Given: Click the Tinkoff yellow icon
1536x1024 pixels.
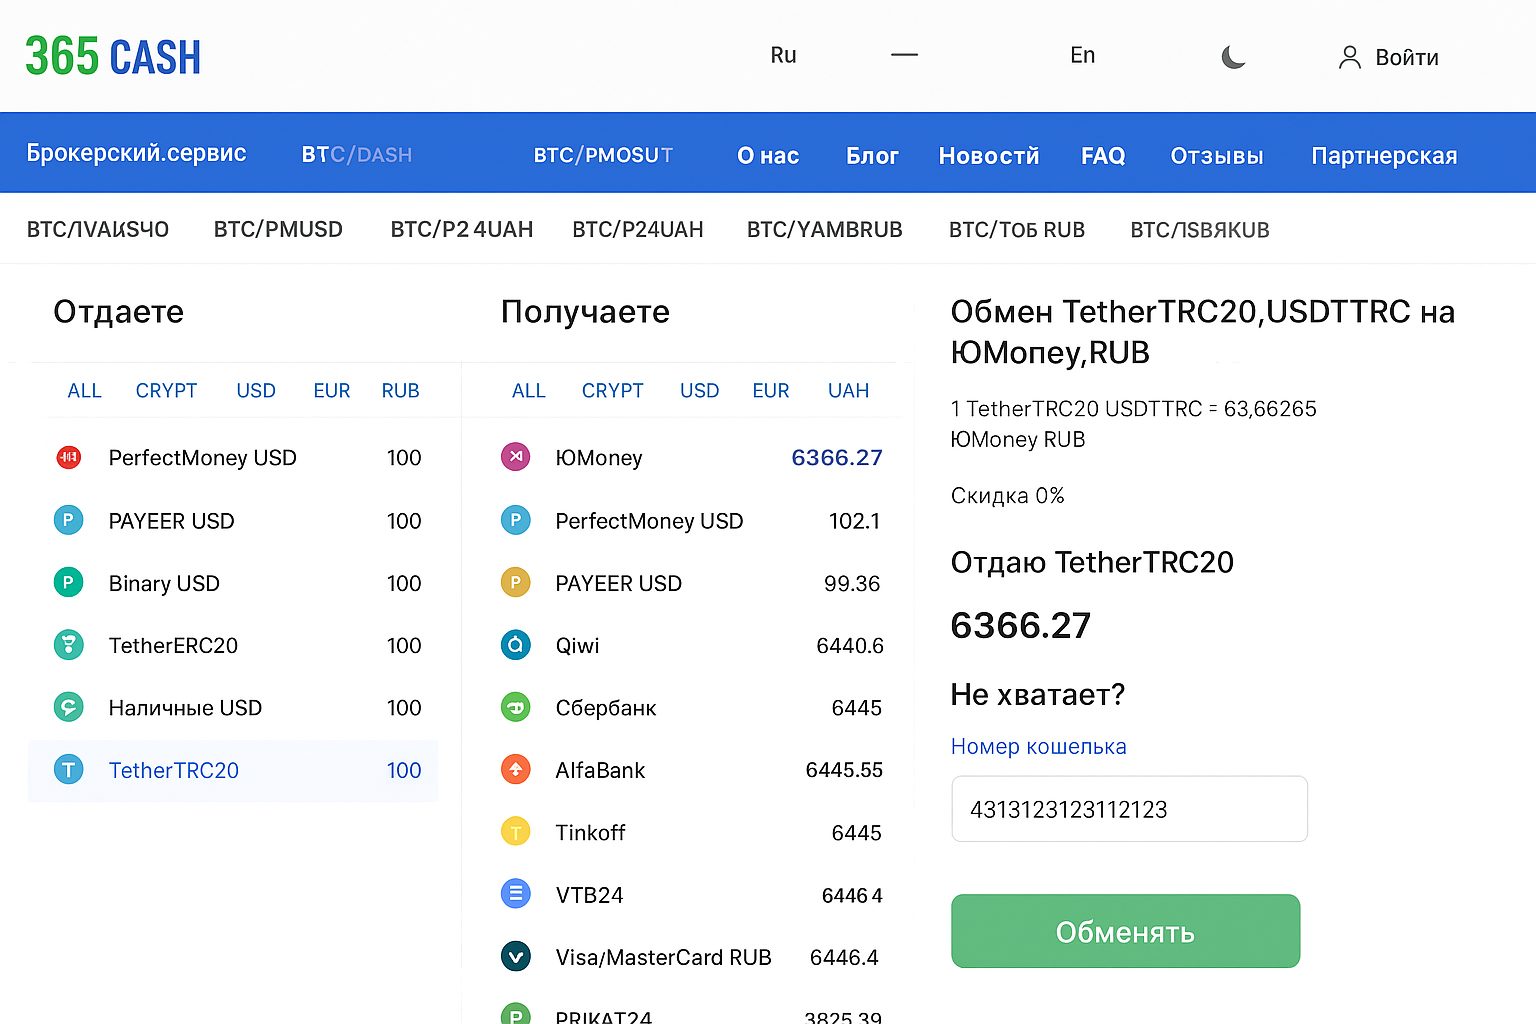Looking at the screenshot, I should (515, 831).
